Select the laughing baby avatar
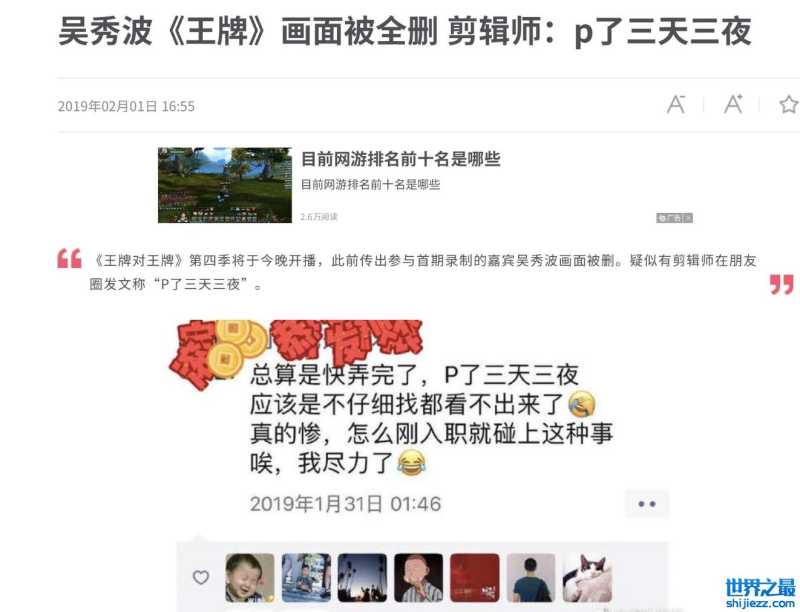The image size is (800, 612). pos(250,578)
